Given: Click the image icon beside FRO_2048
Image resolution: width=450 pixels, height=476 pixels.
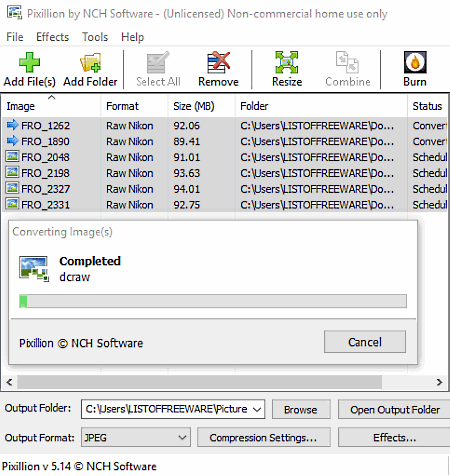Looking at the screenshot, I should coord(12,156).
